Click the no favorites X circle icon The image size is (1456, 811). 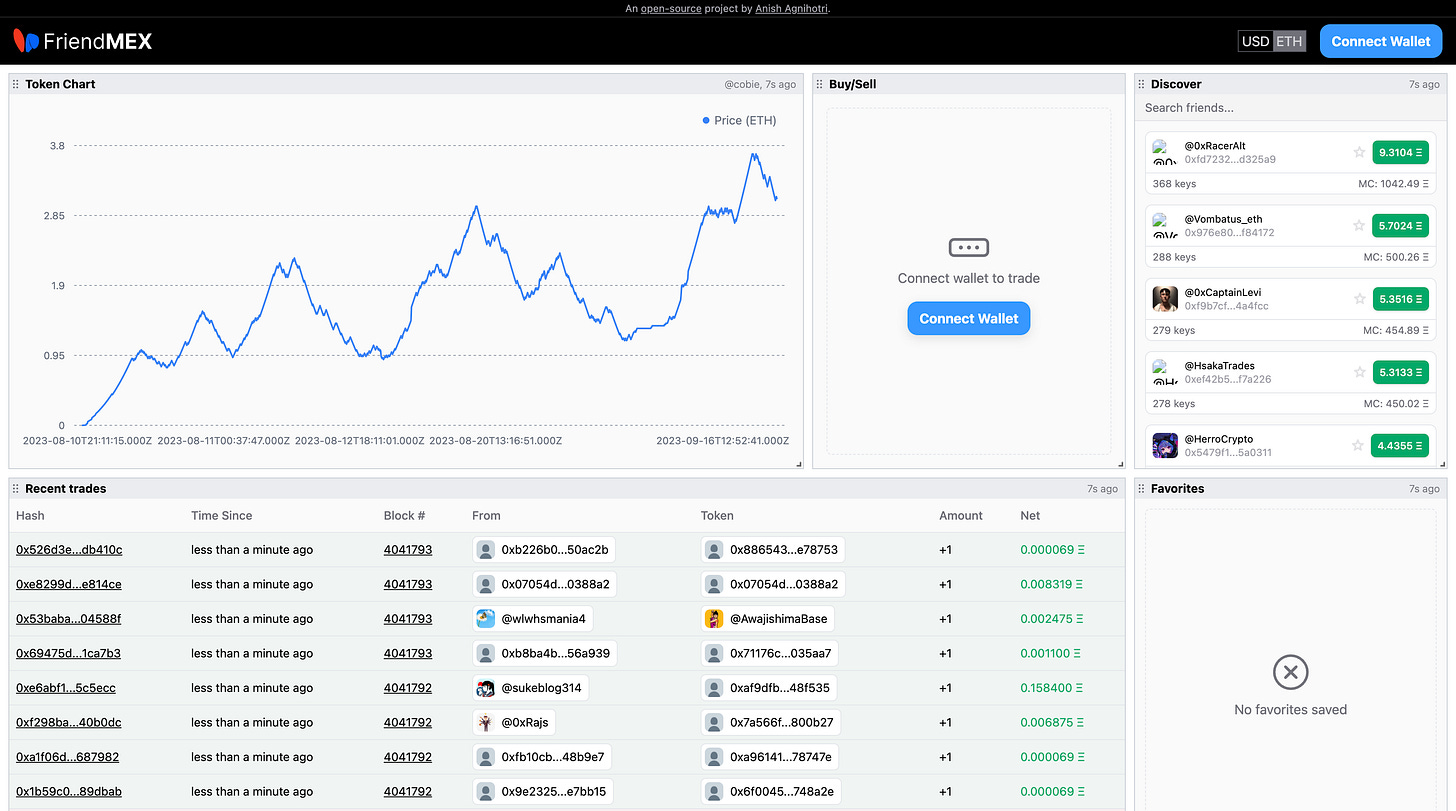pyautogui.click(x=1290, y=672)
